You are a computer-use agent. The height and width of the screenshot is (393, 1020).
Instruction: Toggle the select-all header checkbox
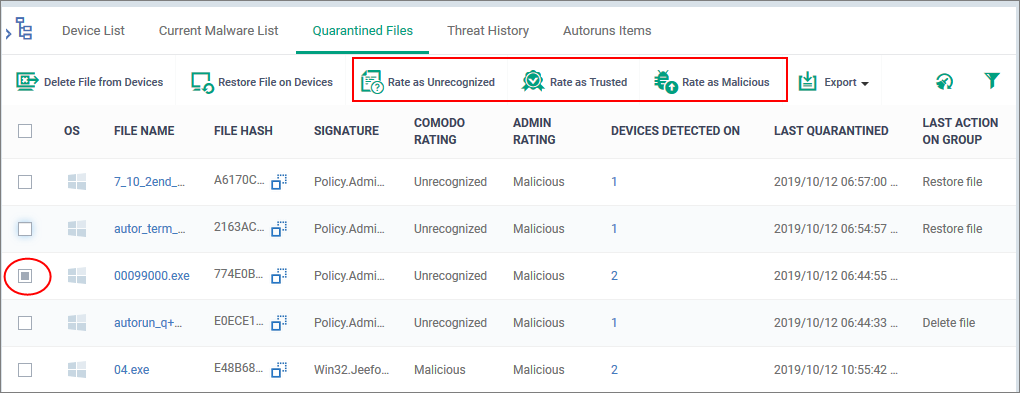click(x=25, y=131)
